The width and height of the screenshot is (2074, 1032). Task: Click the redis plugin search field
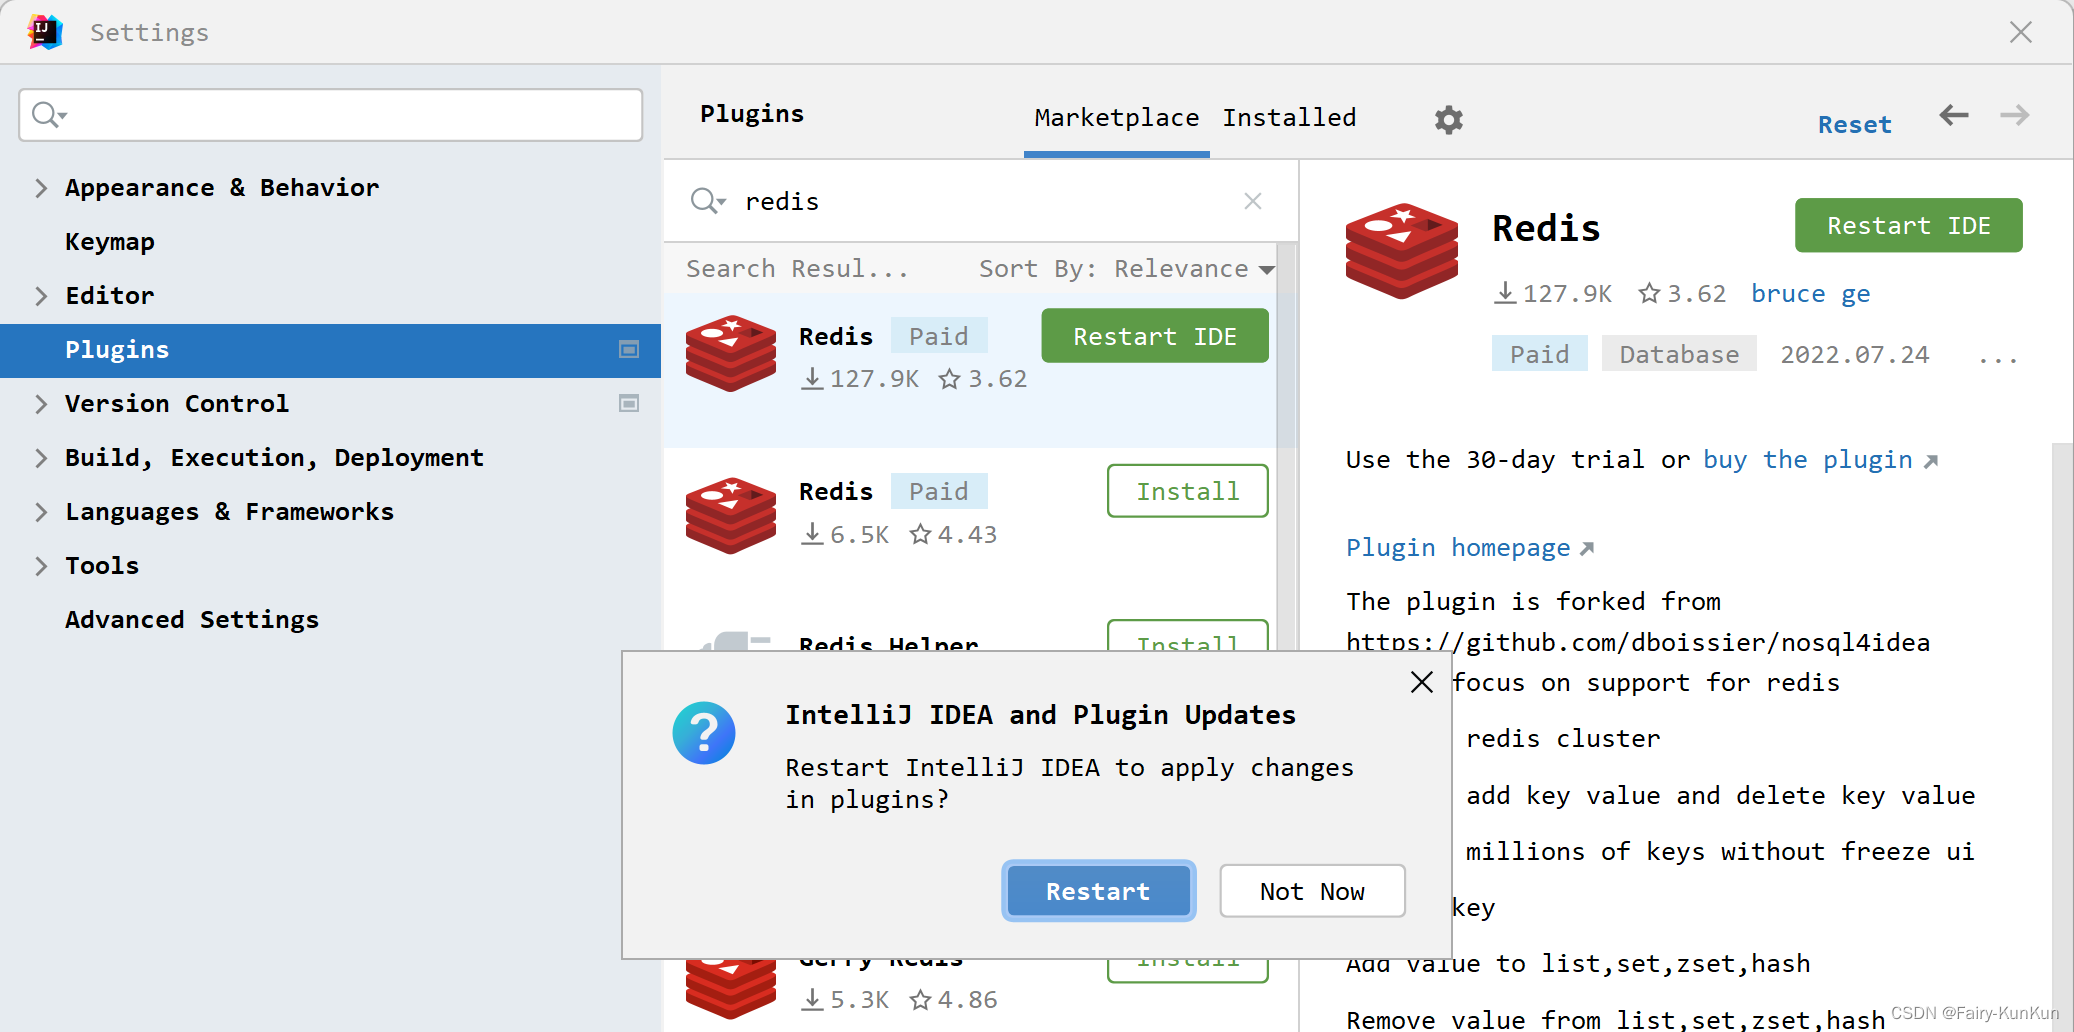coord(980,201)
